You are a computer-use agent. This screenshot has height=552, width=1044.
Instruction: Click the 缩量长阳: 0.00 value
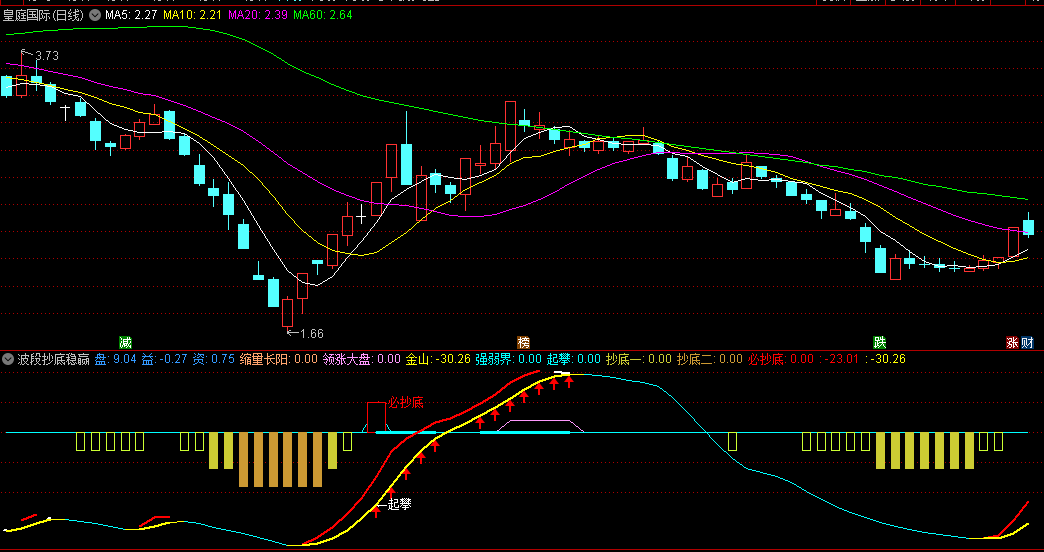tap(279, 360)
